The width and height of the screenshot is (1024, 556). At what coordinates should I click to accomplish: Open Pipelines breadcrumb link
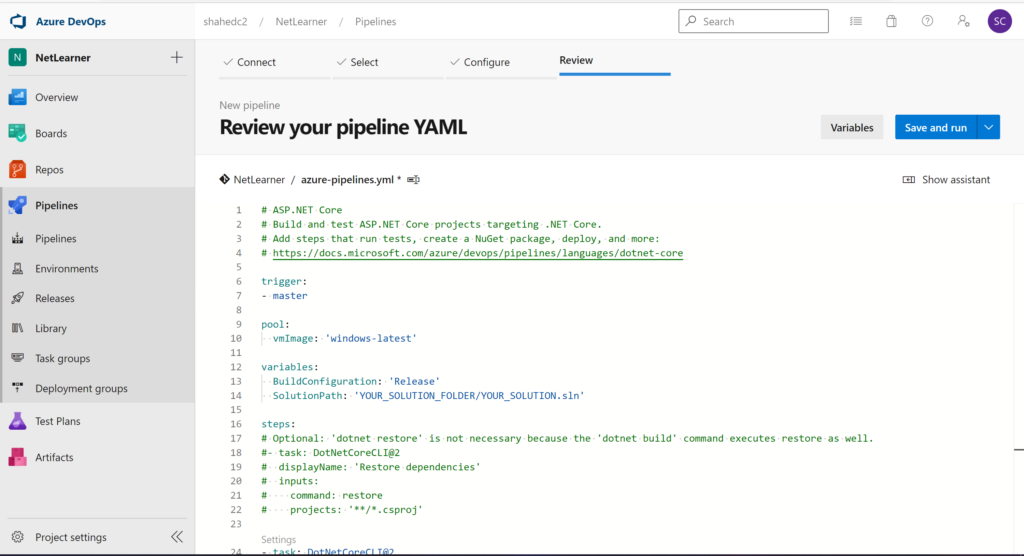click(376, 22)
